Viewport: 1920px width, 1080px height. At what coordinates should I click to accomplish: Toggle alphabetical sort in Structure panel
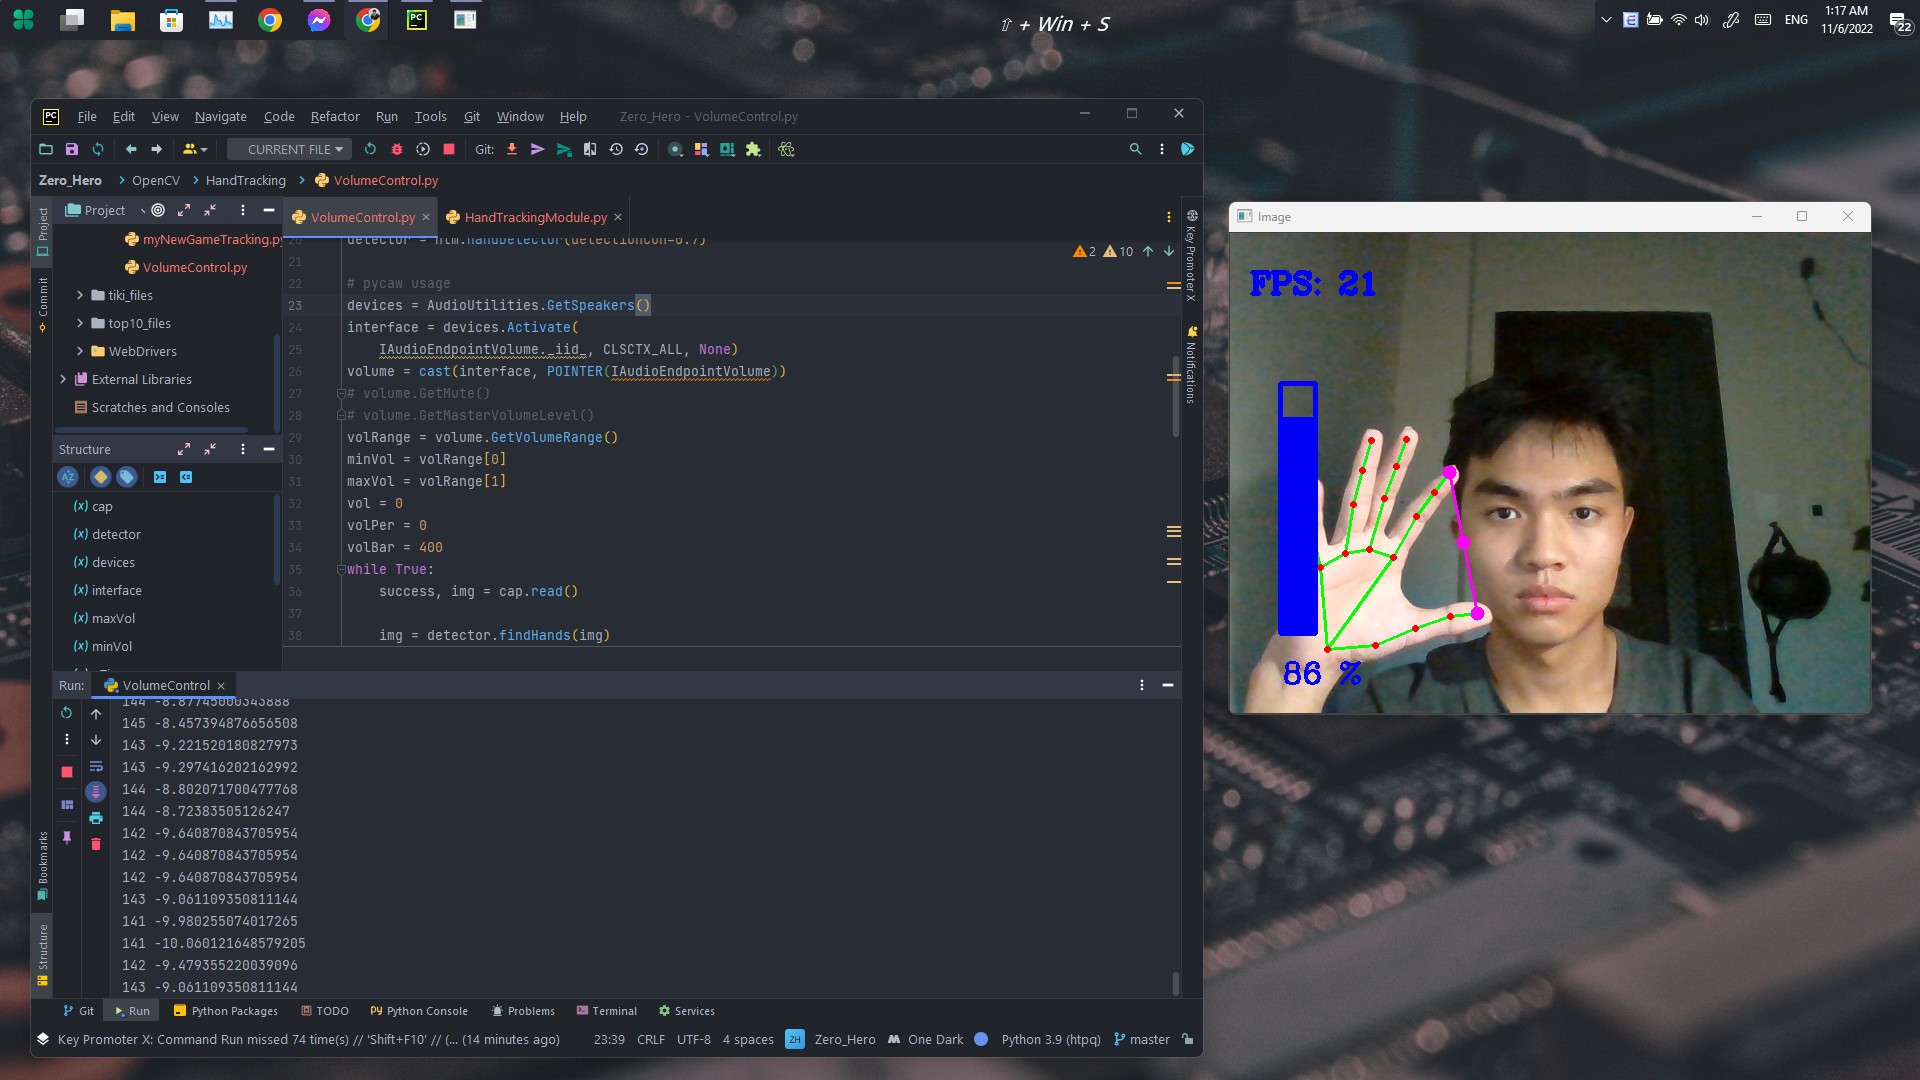[68, 477]
